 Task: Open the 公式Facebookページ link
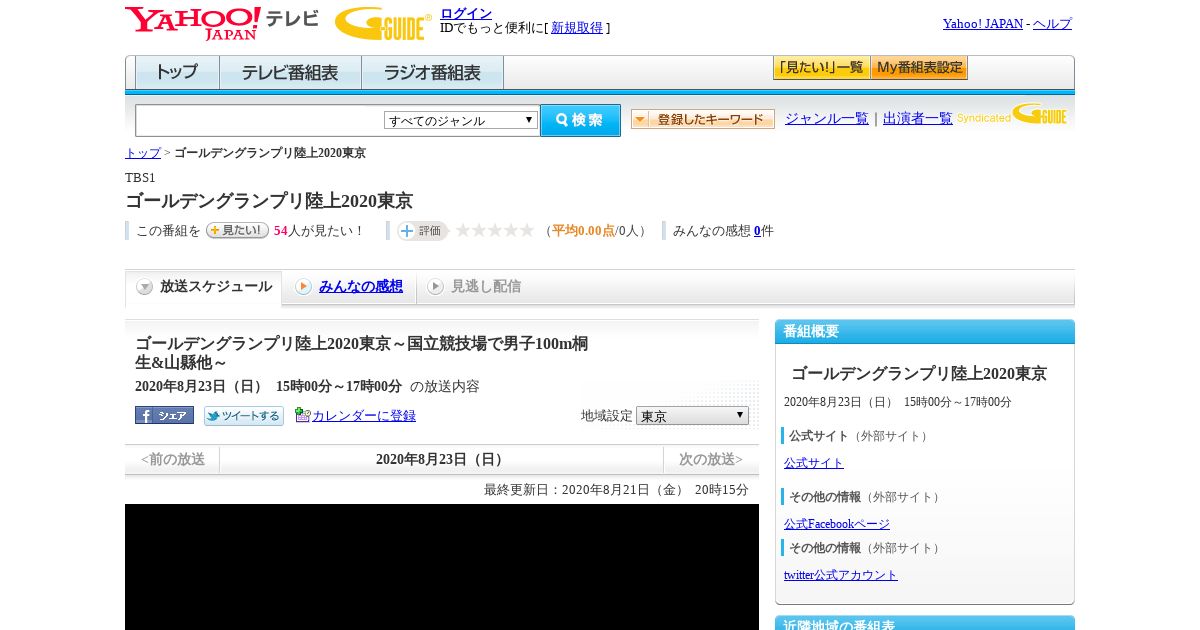tap(837, 524)
